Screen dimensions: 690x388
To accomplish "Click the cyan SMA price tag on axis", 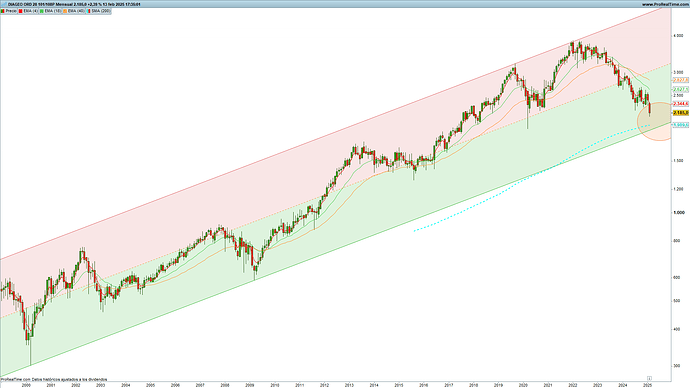I will pyautogui.click(x=681, y=125).
